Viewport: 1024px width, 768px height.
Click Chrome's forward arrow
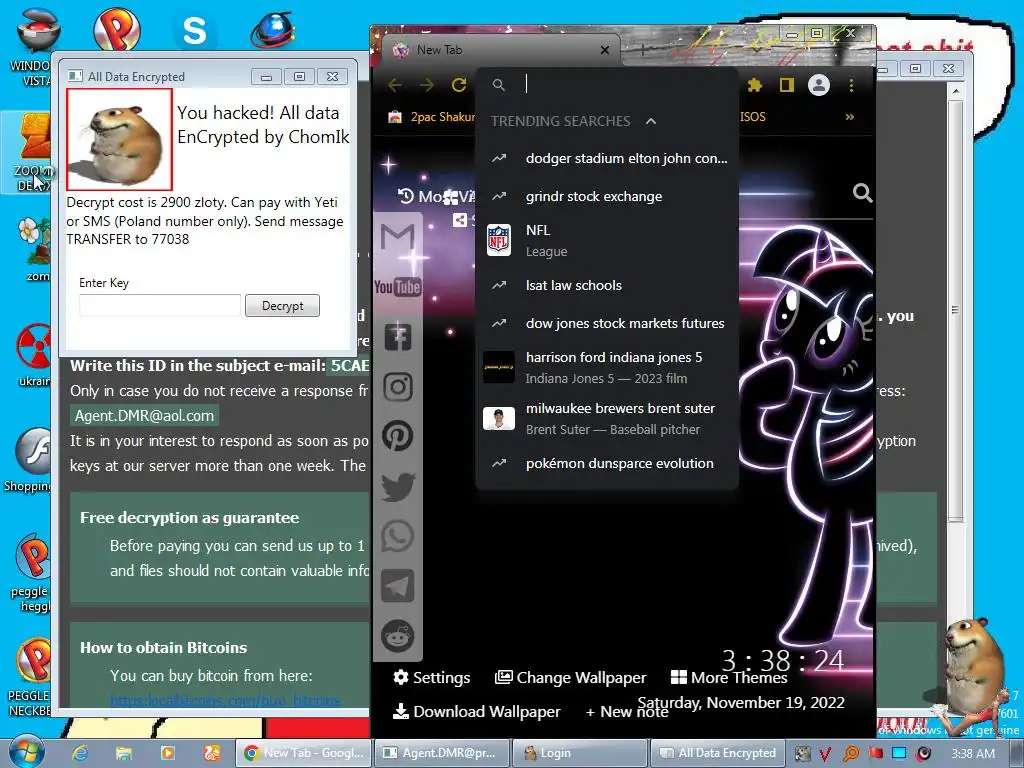426,85
